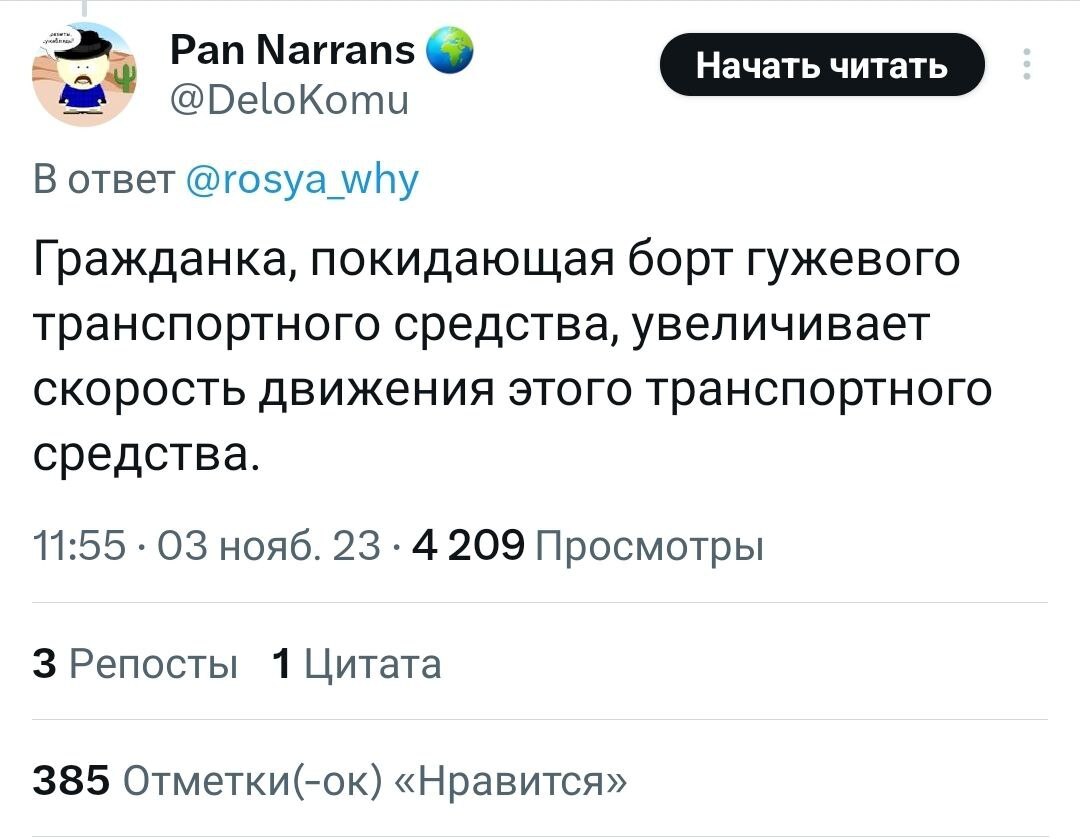
Task: Open the display name Pan Narrans
Action: 294,49
